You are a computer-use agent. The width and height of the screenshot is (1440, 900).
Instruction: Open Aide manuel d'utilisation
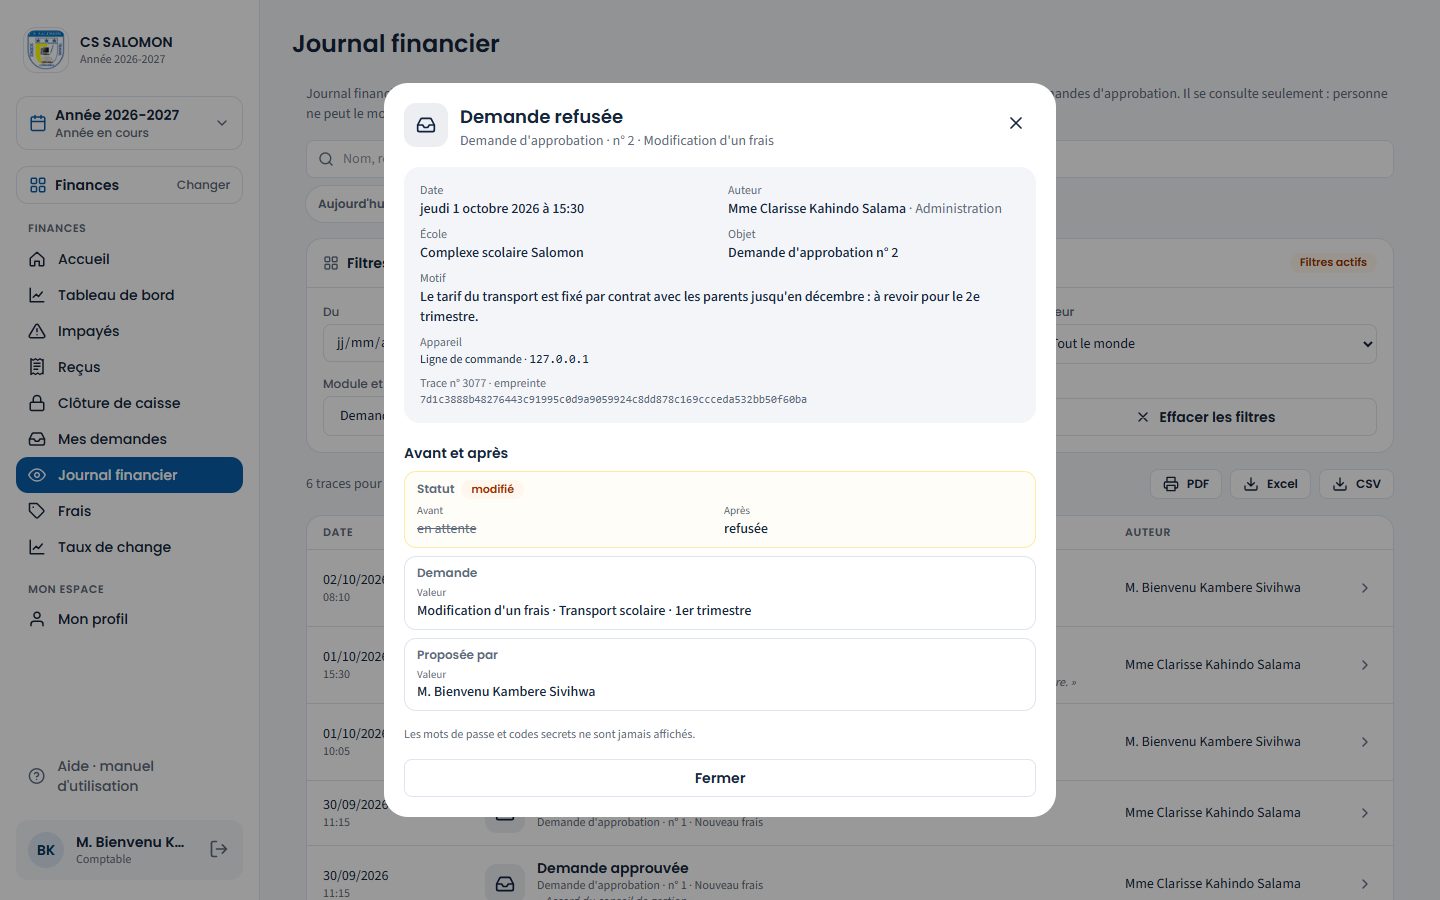tap(129, 776)
